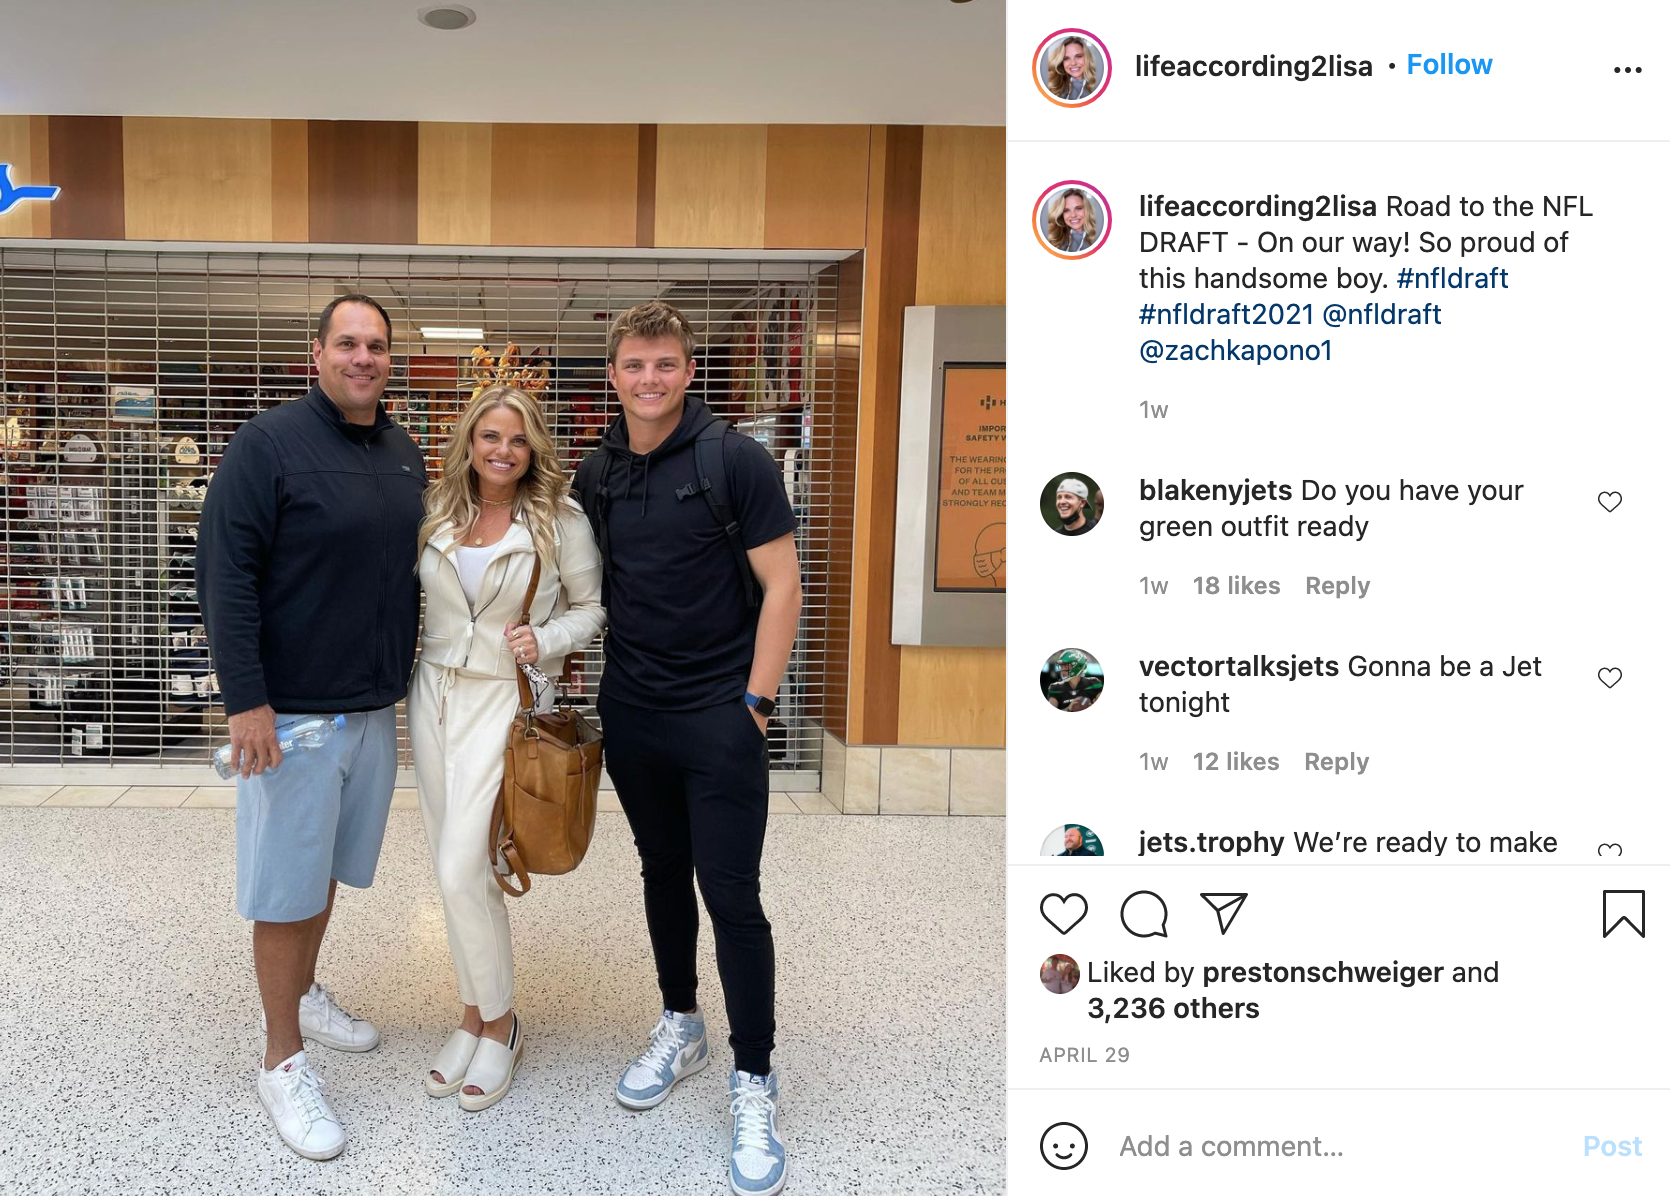Open the three-dot more options menu
The width and height of the screenshot is (1670, 1196).
pyautogui.click(x=1627, y=70)
